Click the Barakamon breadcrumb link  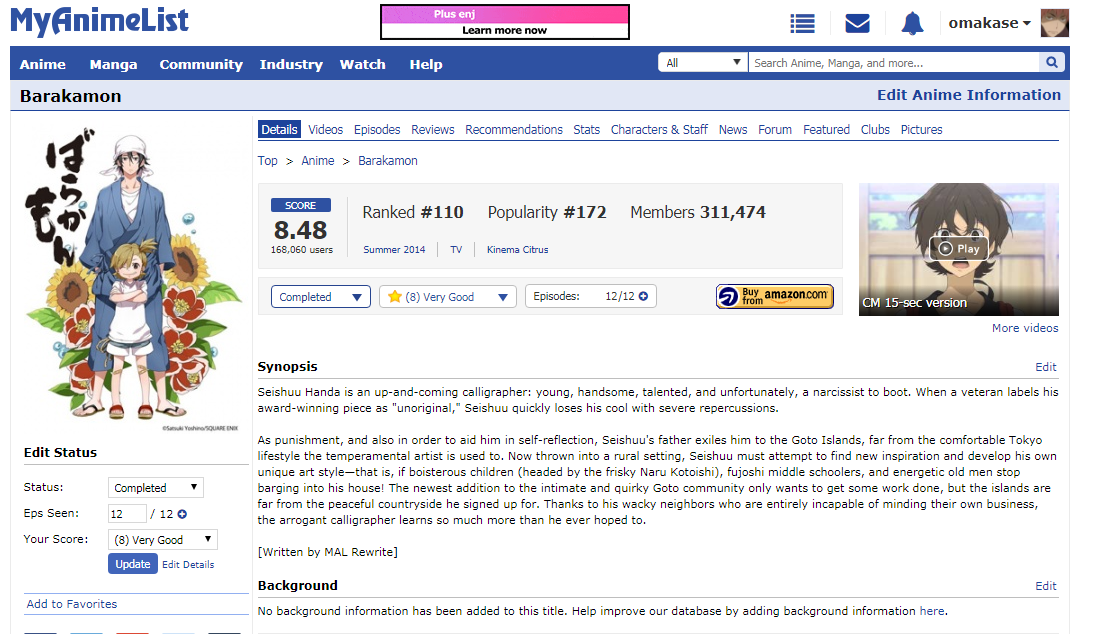(388, 161)
